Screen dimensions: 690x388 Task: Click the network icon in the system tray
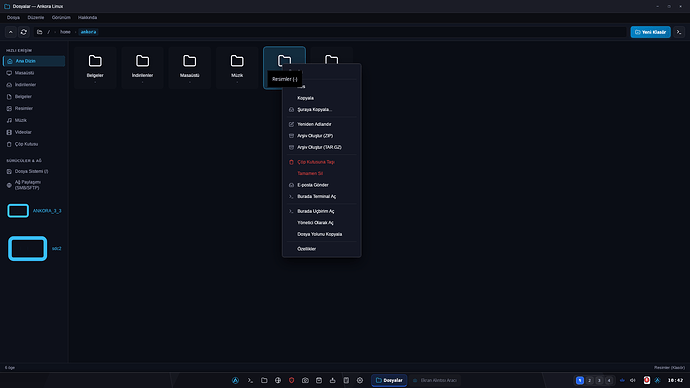pos(622,381)
